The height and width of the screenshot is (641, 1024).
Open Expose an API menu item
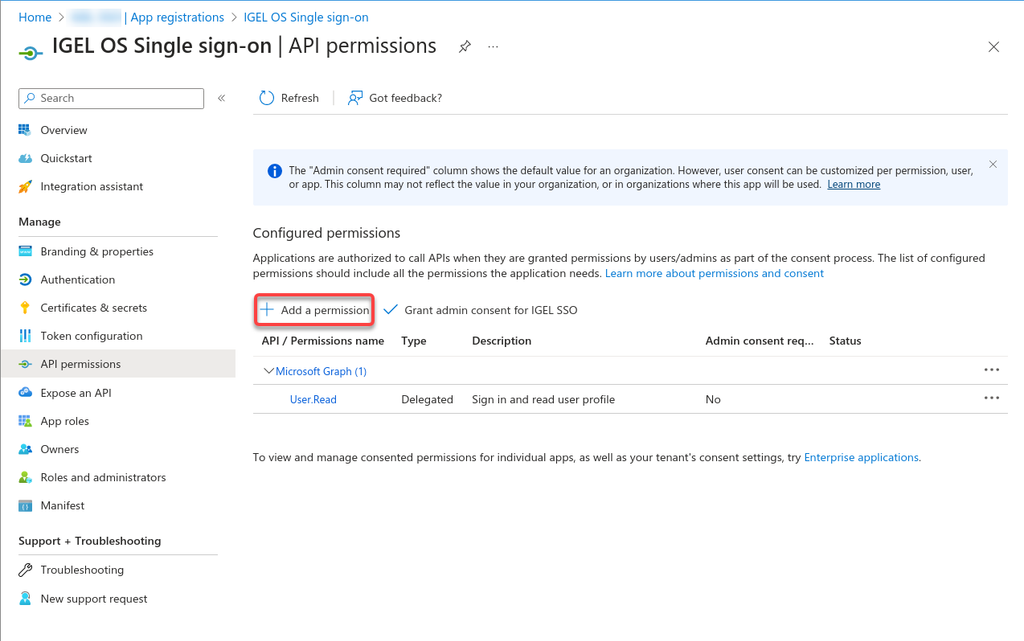point(75,393)
